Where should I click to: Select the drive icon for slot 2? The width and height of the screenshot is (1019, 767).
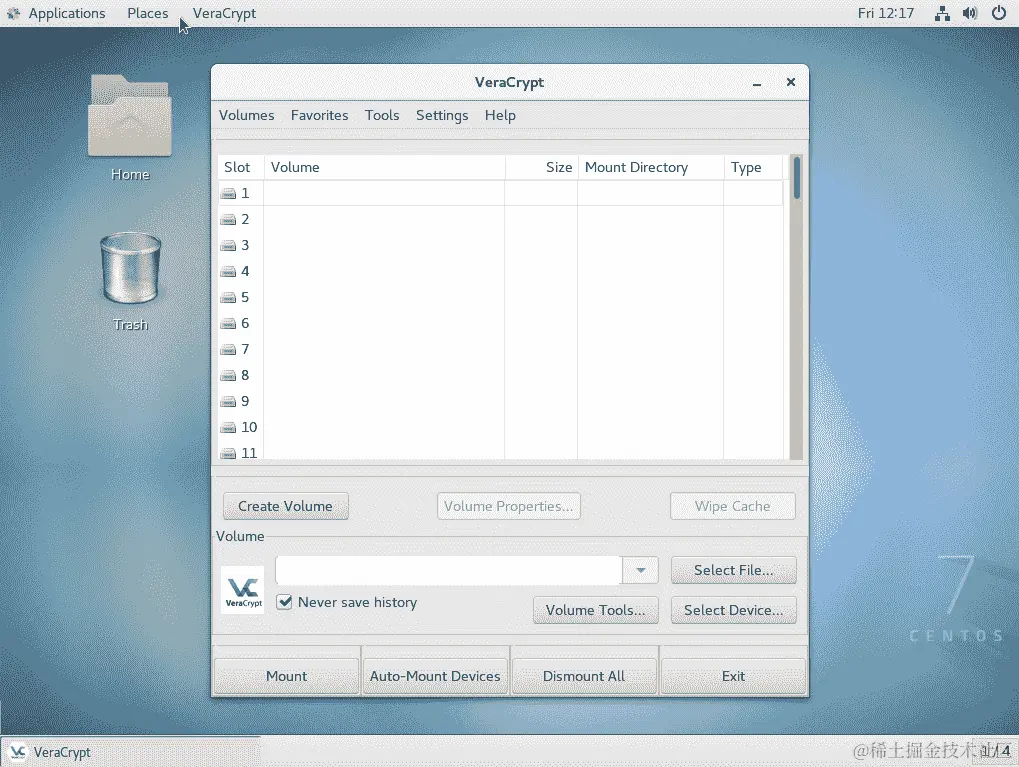pyautogui.click(x=228, y=220)
